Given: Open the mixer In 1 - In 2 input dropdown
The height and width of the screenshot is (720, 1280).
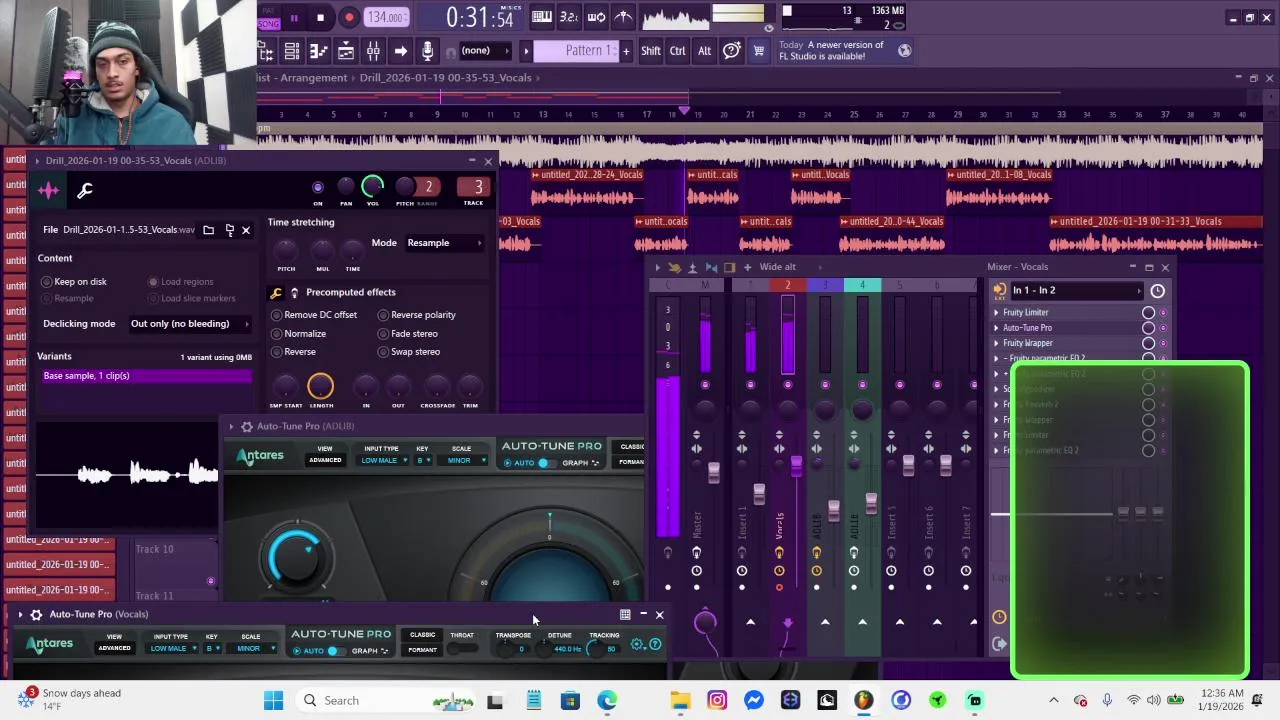Looking at the screenshot, I should [1076, 291].
